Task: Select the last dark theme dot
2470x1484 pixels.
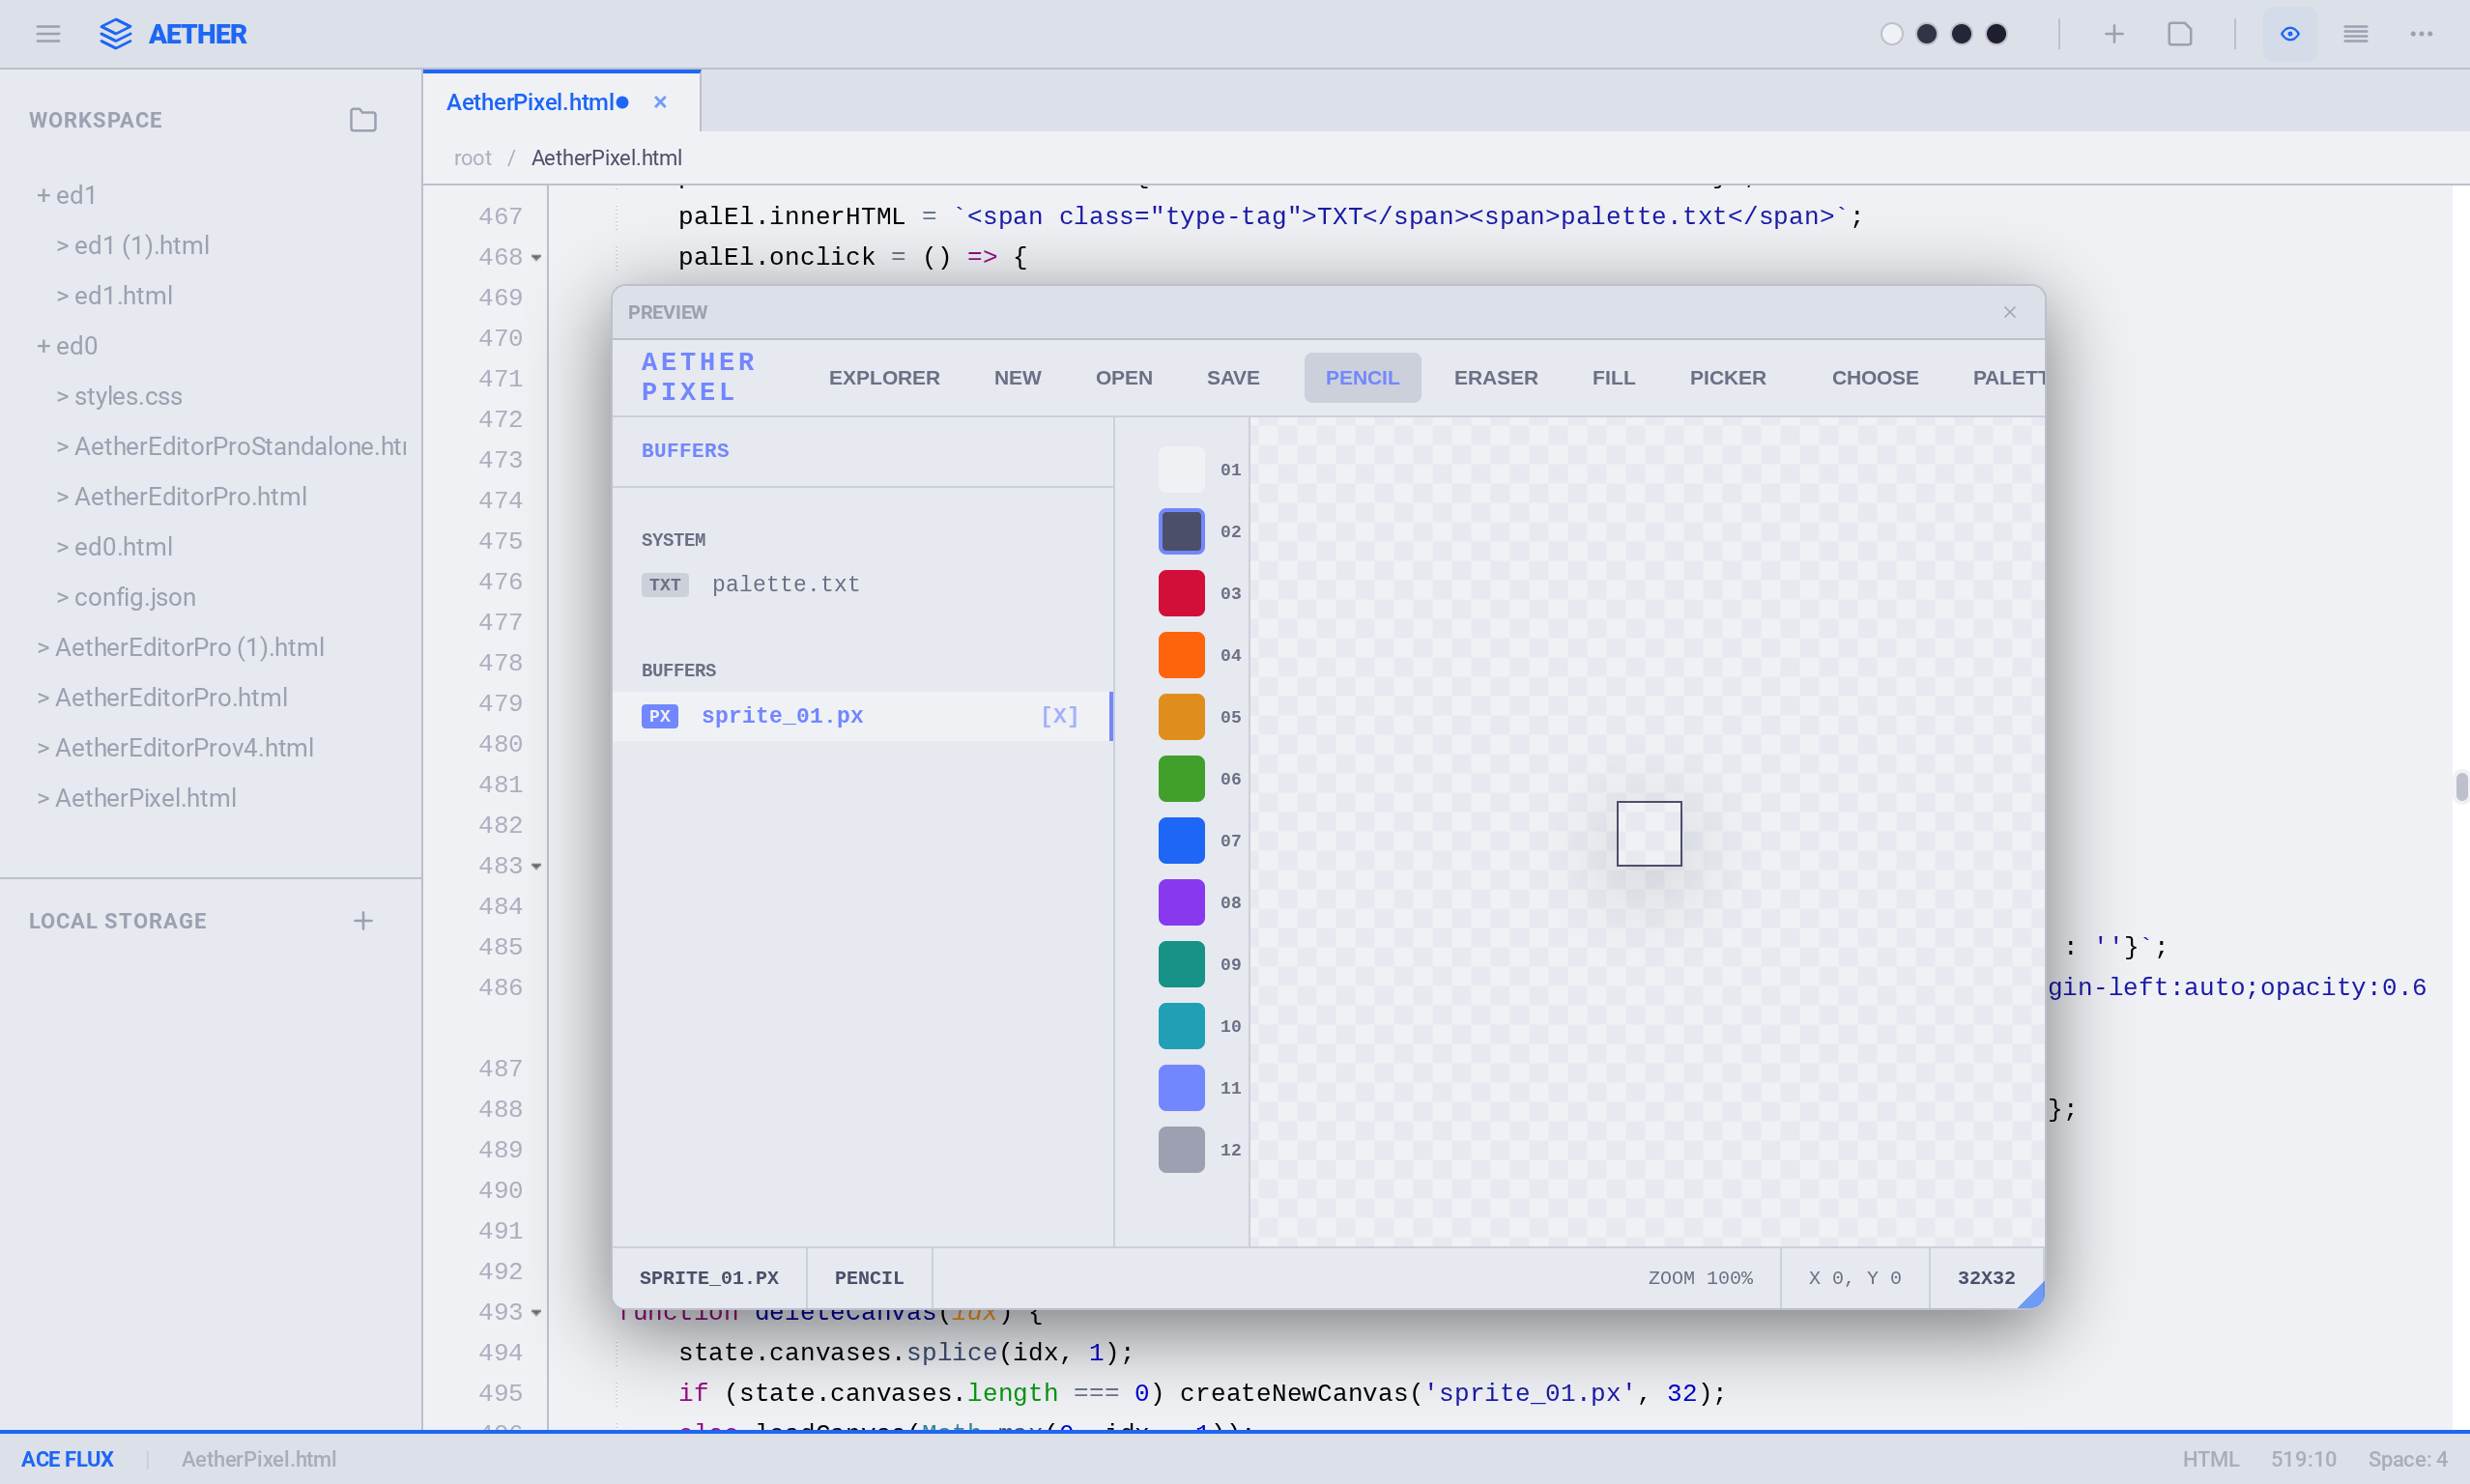Action: [1996, 34]
